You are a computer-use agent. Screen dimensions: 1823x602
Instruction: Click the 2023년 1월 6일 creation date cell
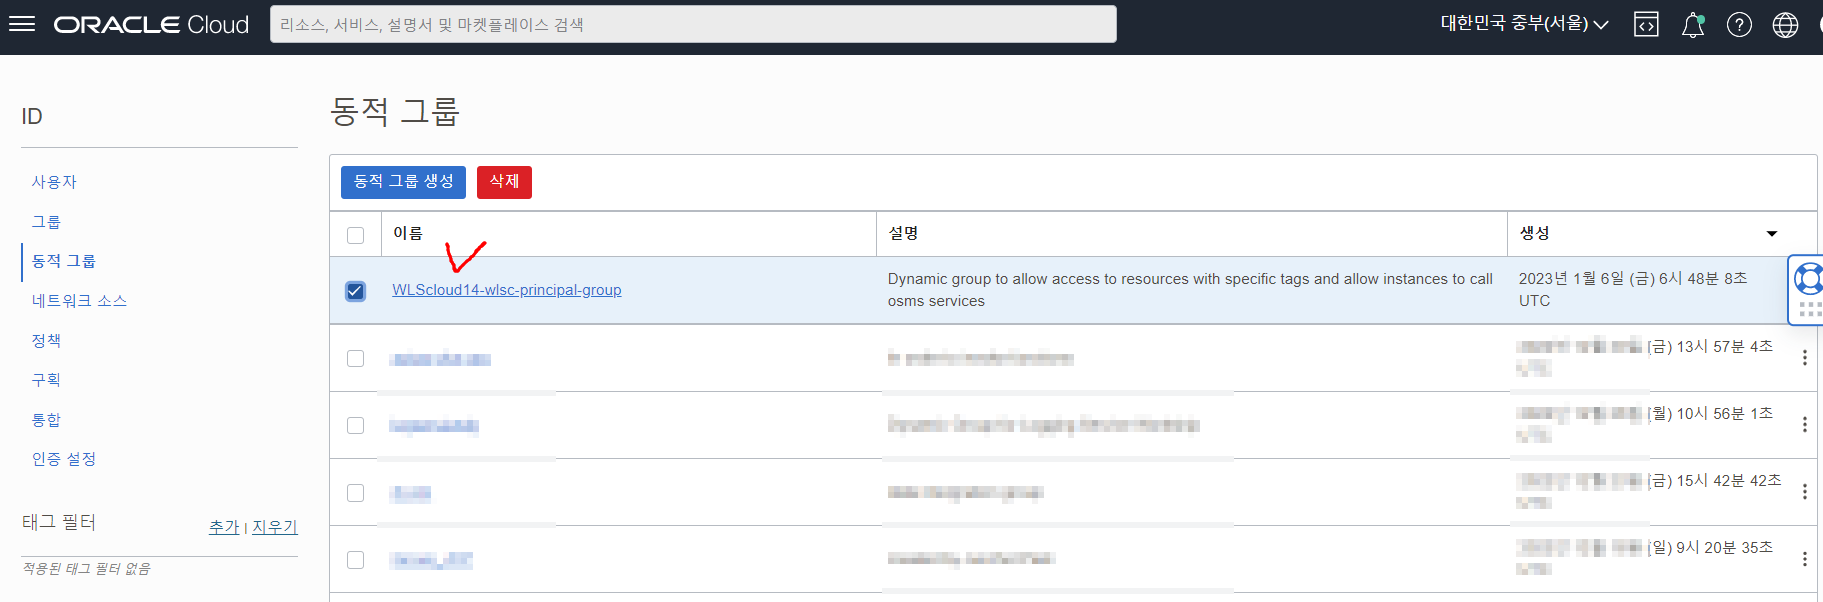tap(1633, 289)
